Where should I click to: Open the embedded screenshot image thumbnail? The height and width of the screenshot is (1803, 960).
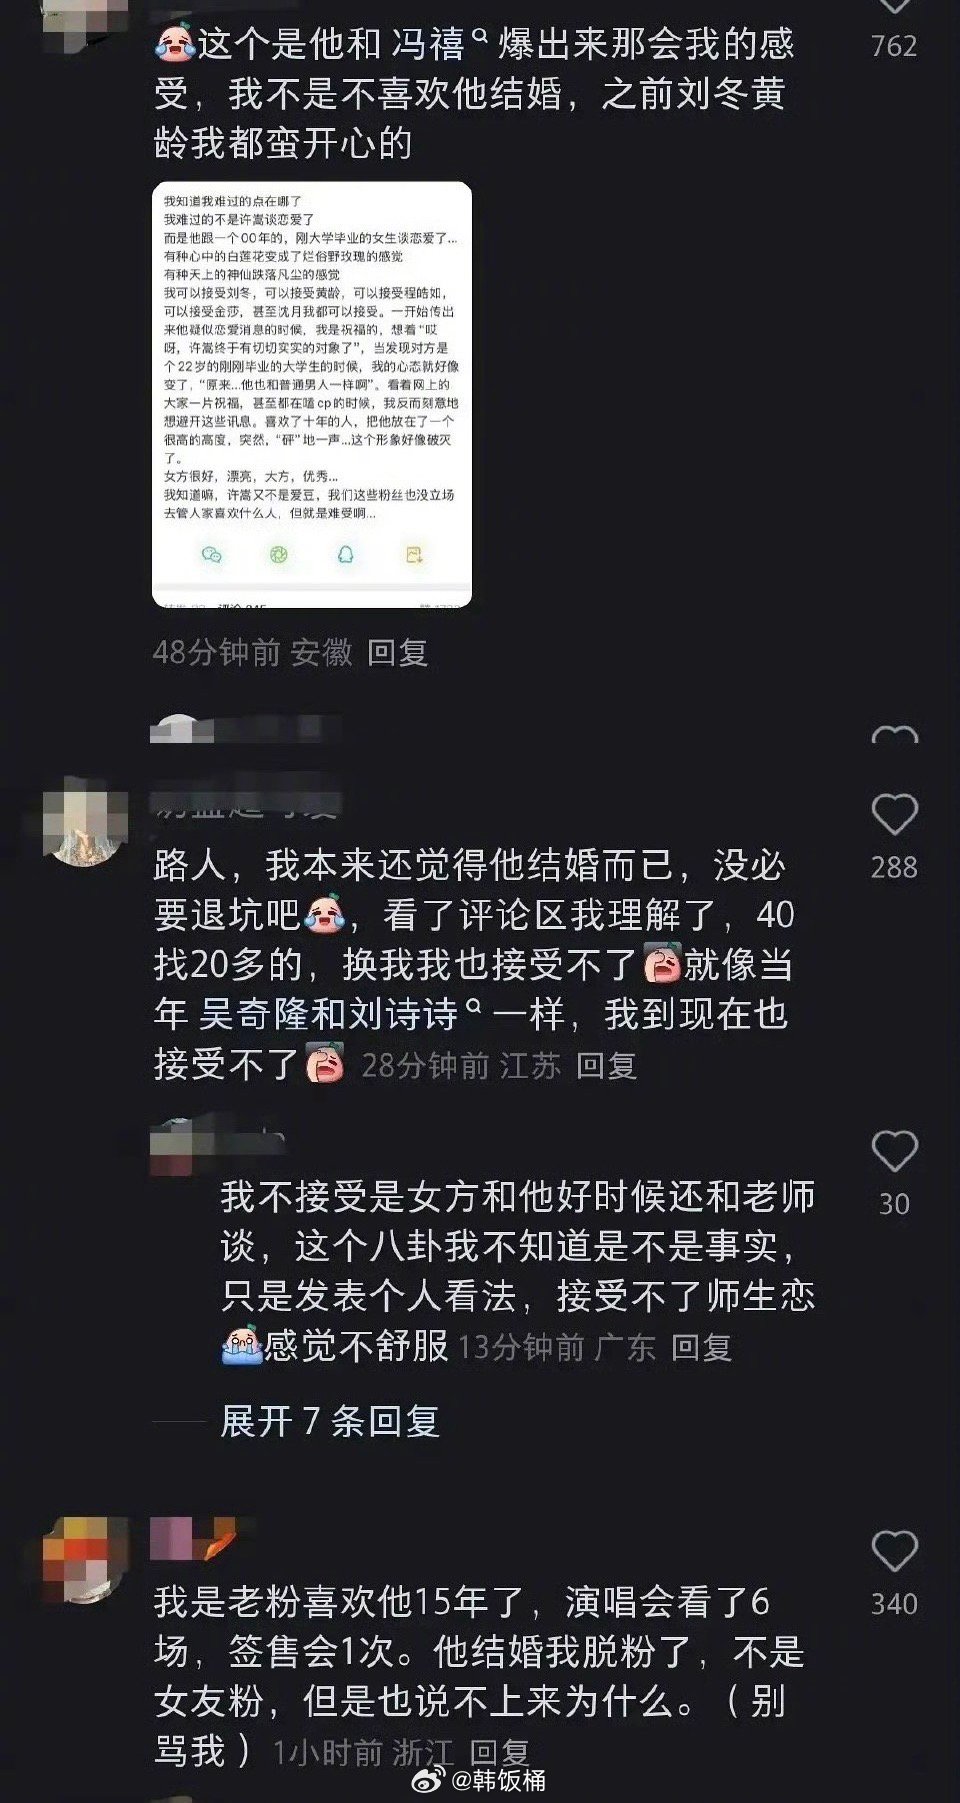tap(312, 394)
